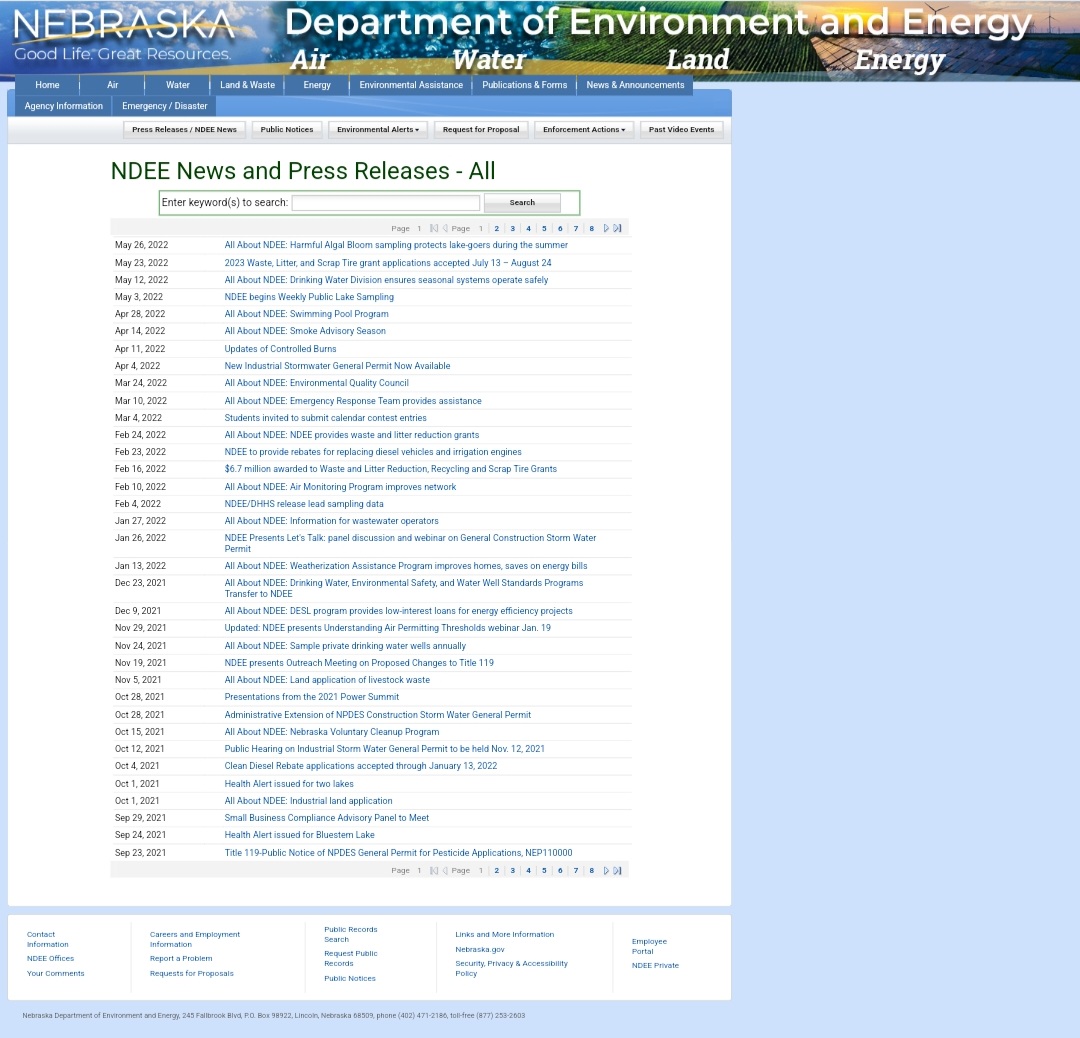Open DESL program low-interest loans article
This screenshot has height=1038, width=1080.
pos(398,611)
